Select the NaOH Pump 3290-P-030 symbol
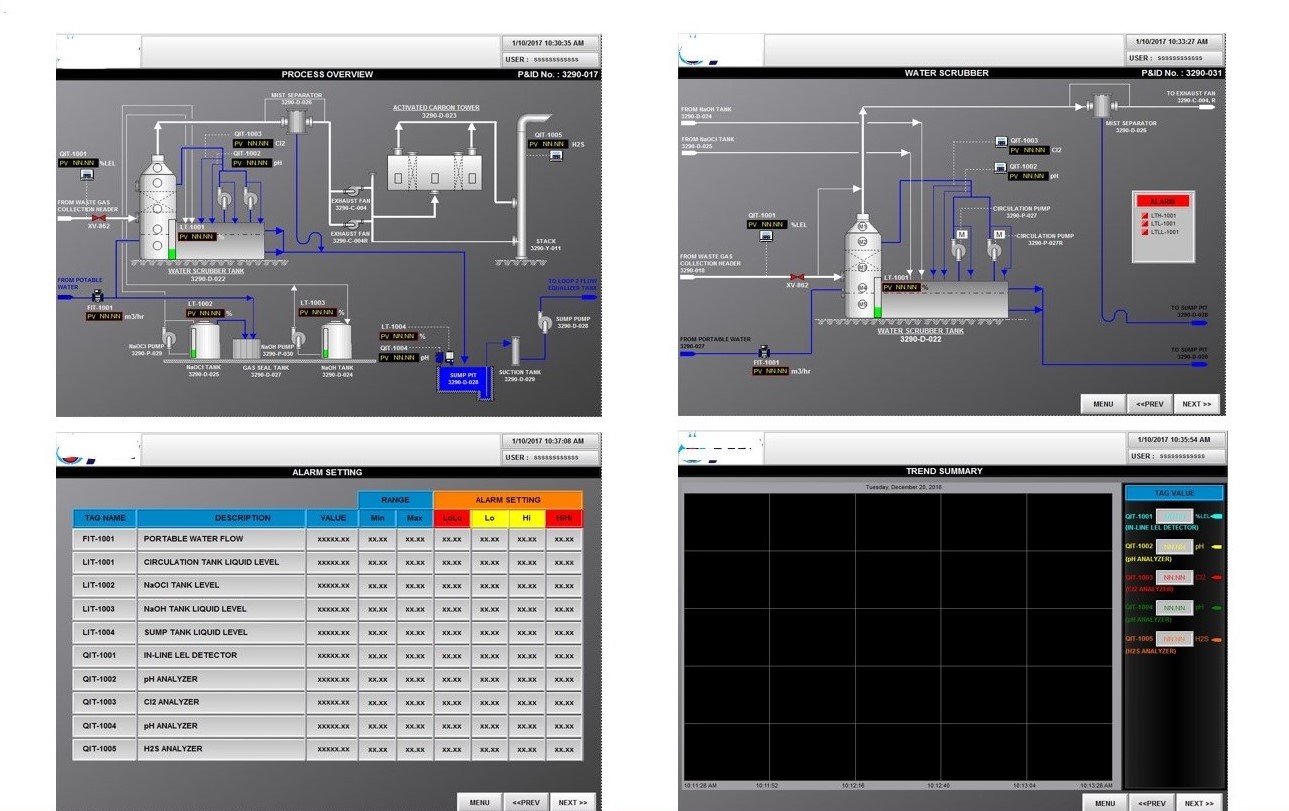 300,338
